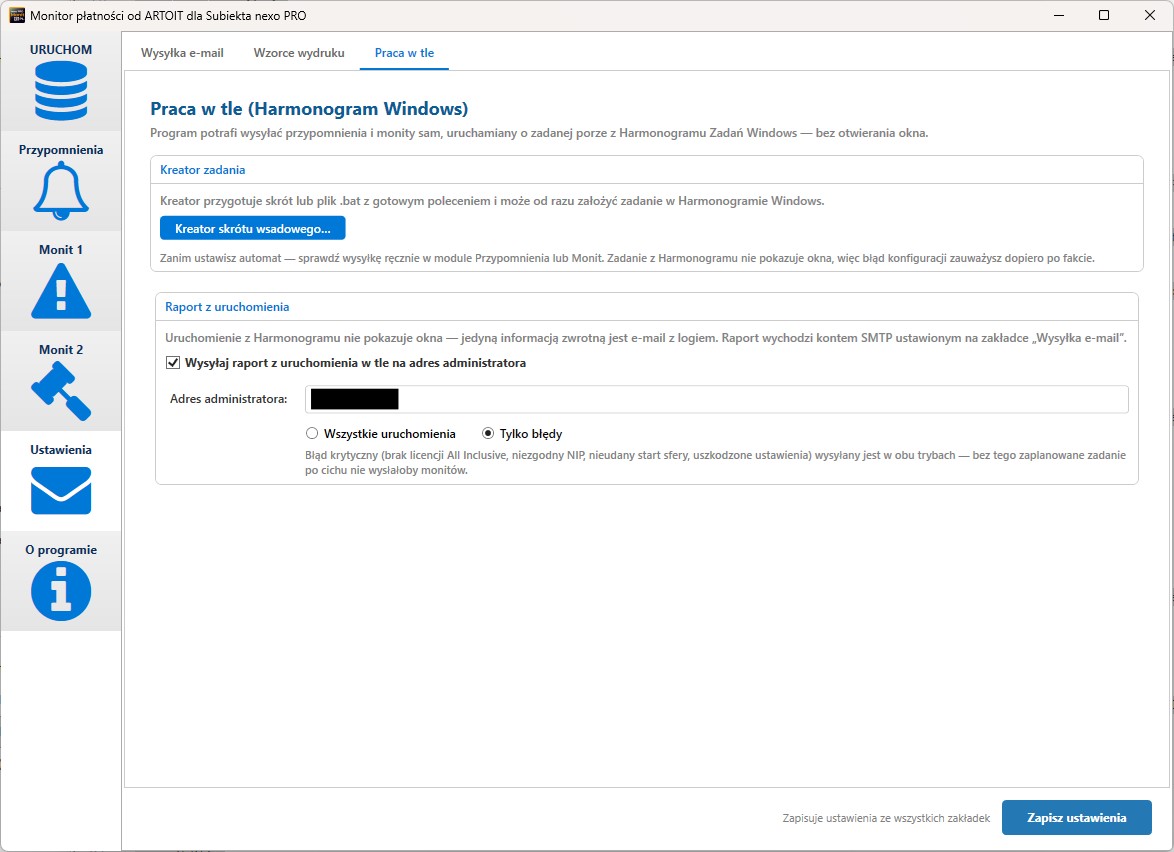
Task: Click the Adres administratora label
Action: [x=228, y=399]
